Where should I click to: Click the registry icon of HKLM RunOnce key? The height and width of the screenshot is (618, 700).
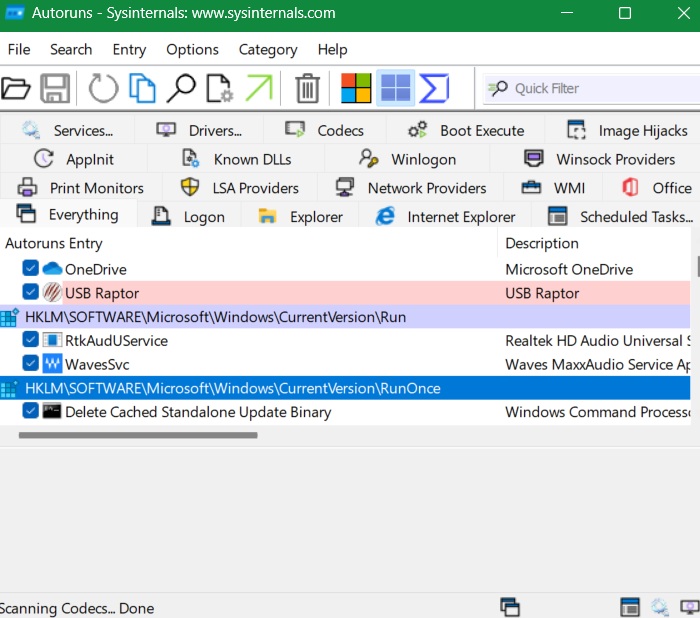coord(9,388)
